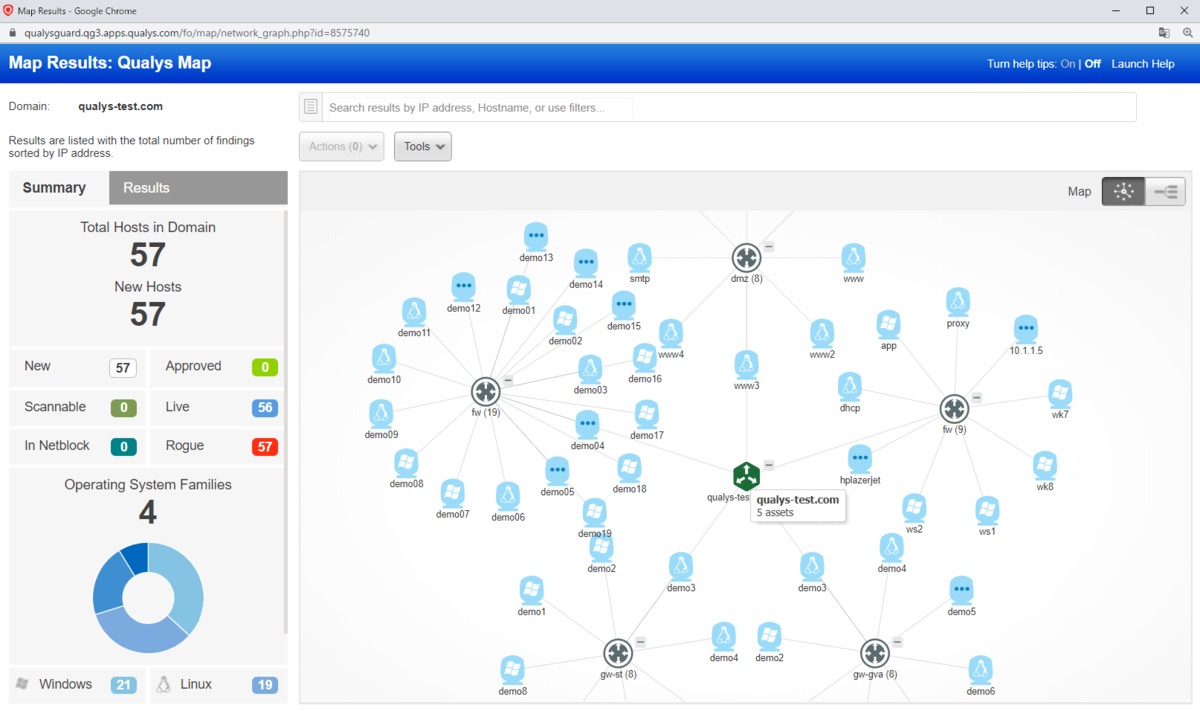The width and height of the screenshot is (1200, 711).
Task: Click the gw-st (8) gateway node
Action: click(618, 654)
